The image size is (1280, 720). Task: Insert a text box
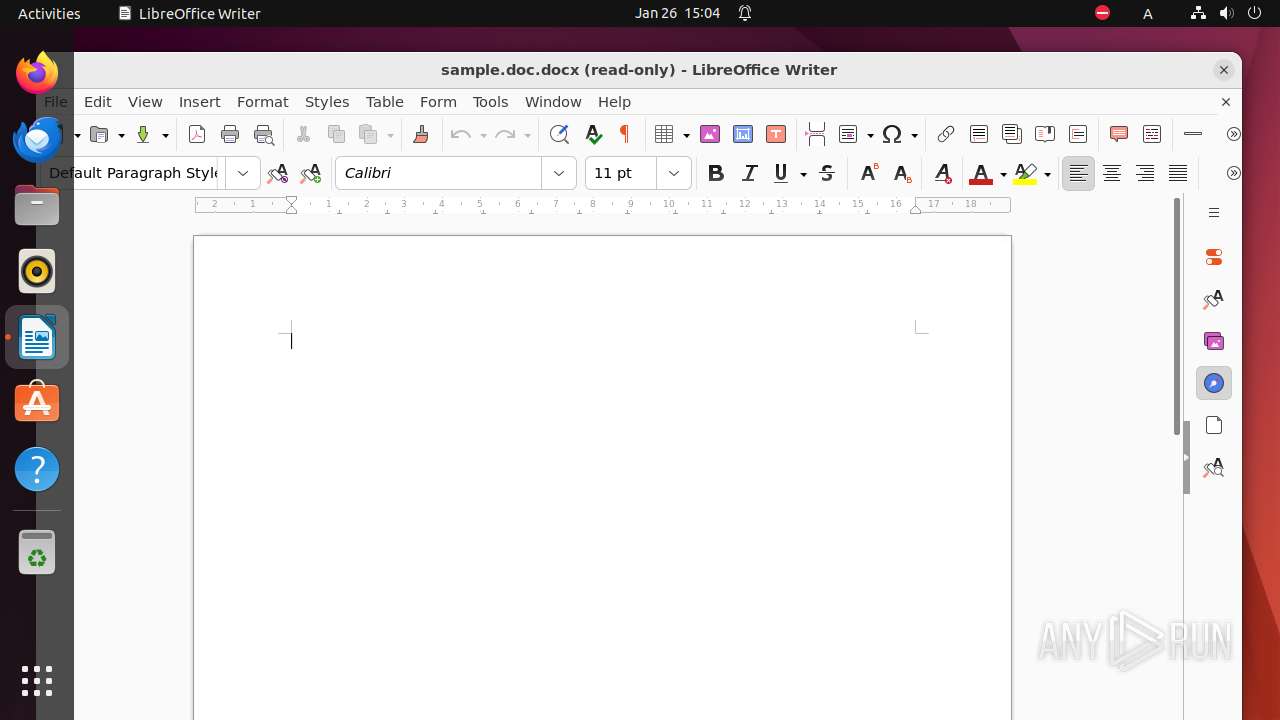(x=776, y=134)
